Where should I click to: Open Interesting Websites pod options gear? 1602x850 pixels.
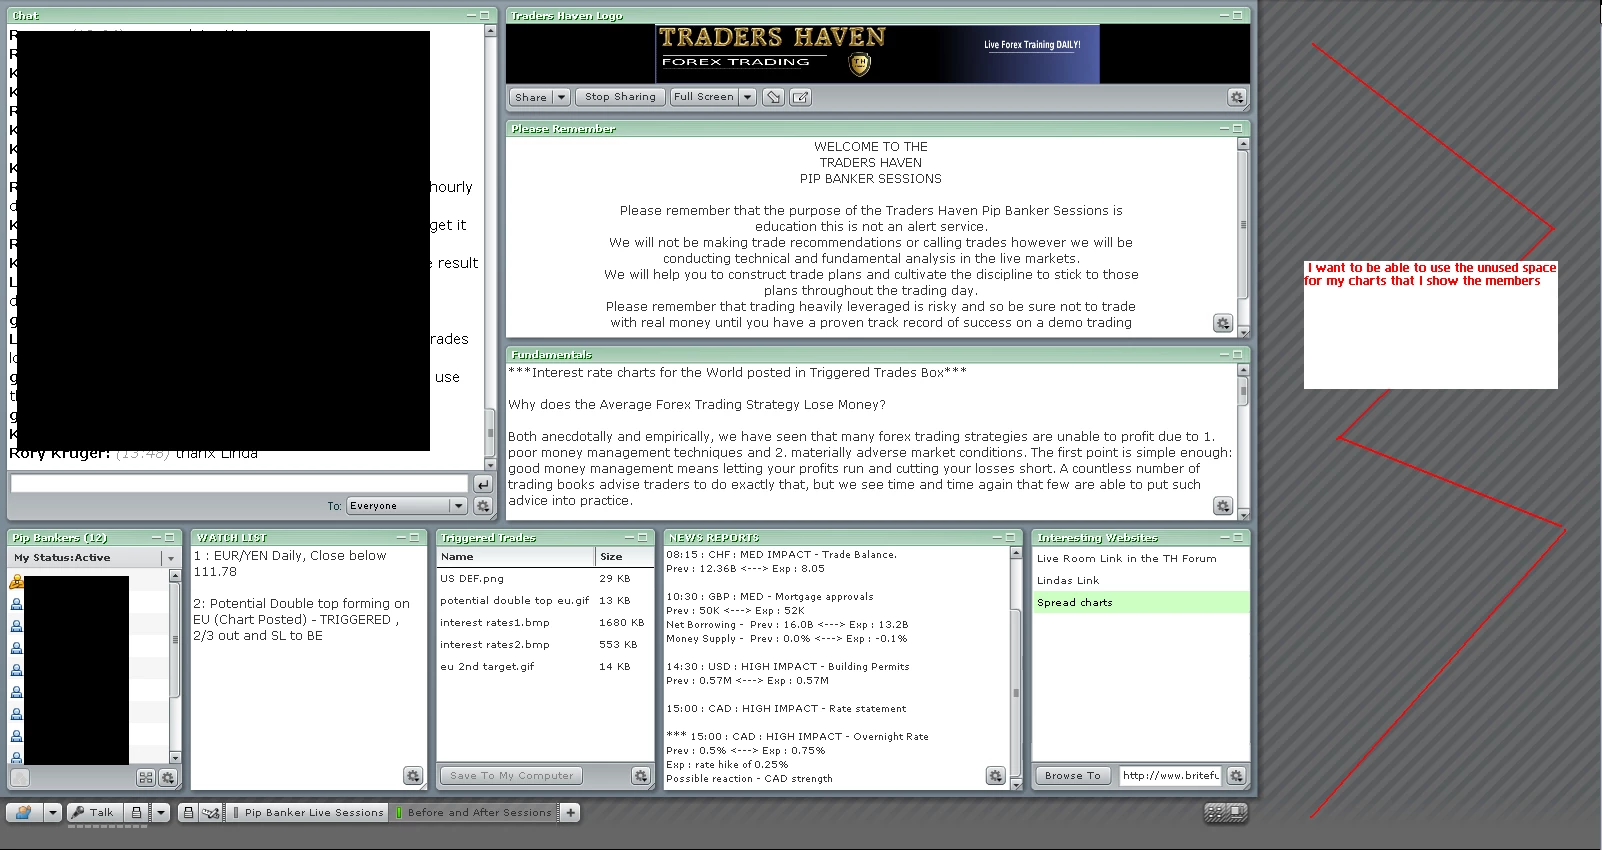click(x=1237, y=775)
